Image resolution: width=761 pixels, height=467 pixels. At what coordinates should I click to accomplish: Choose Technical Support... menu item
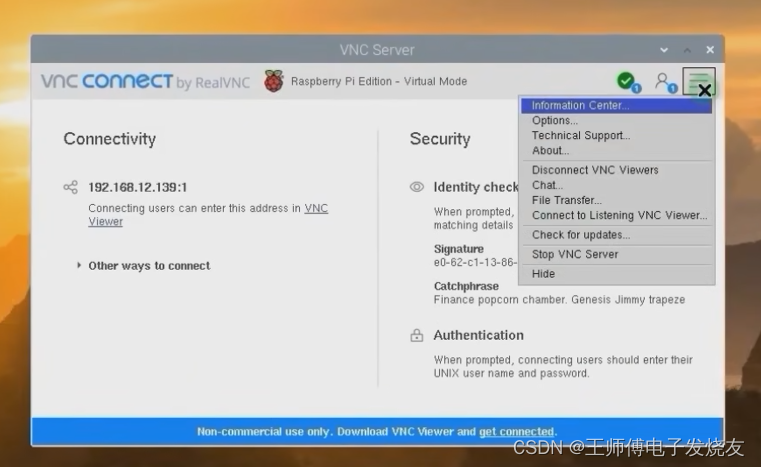(x=616, y=135)
